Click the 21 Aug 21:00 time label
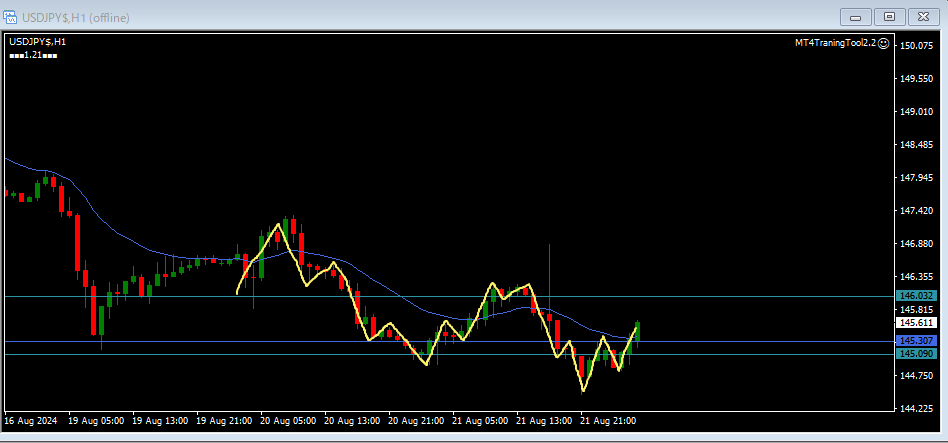The image size is (948, 443). coord(609,420)
